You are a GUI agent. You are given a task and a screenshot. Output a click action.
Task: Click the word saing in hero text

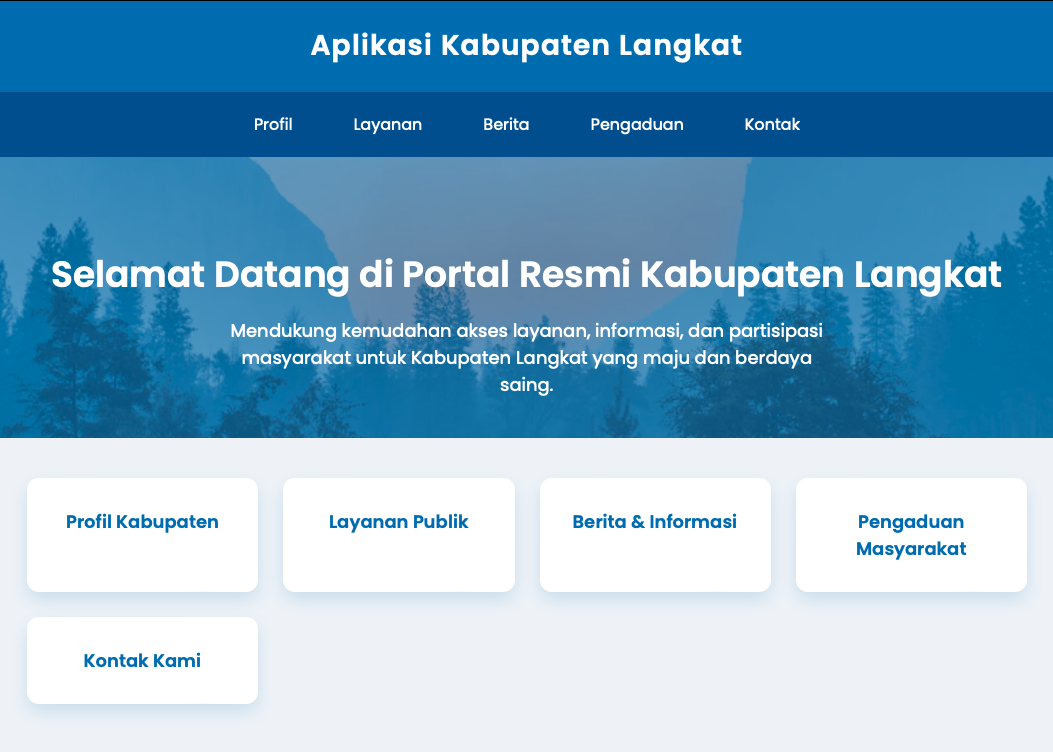[526, 385]
